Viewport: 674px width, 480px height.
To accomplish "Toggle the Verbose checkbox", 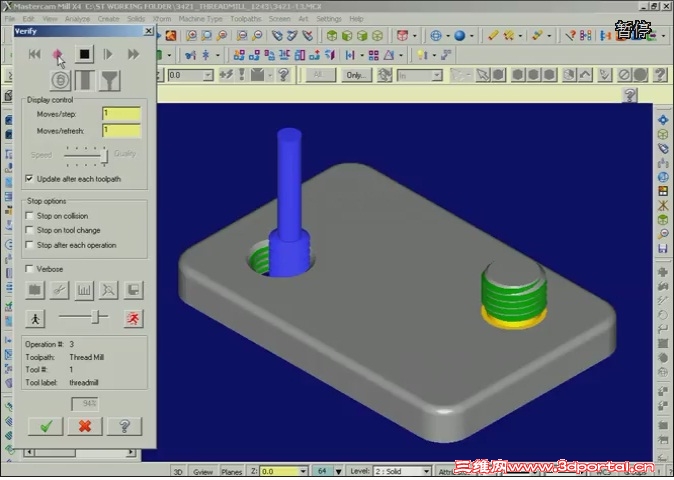I will click(29, 269).
